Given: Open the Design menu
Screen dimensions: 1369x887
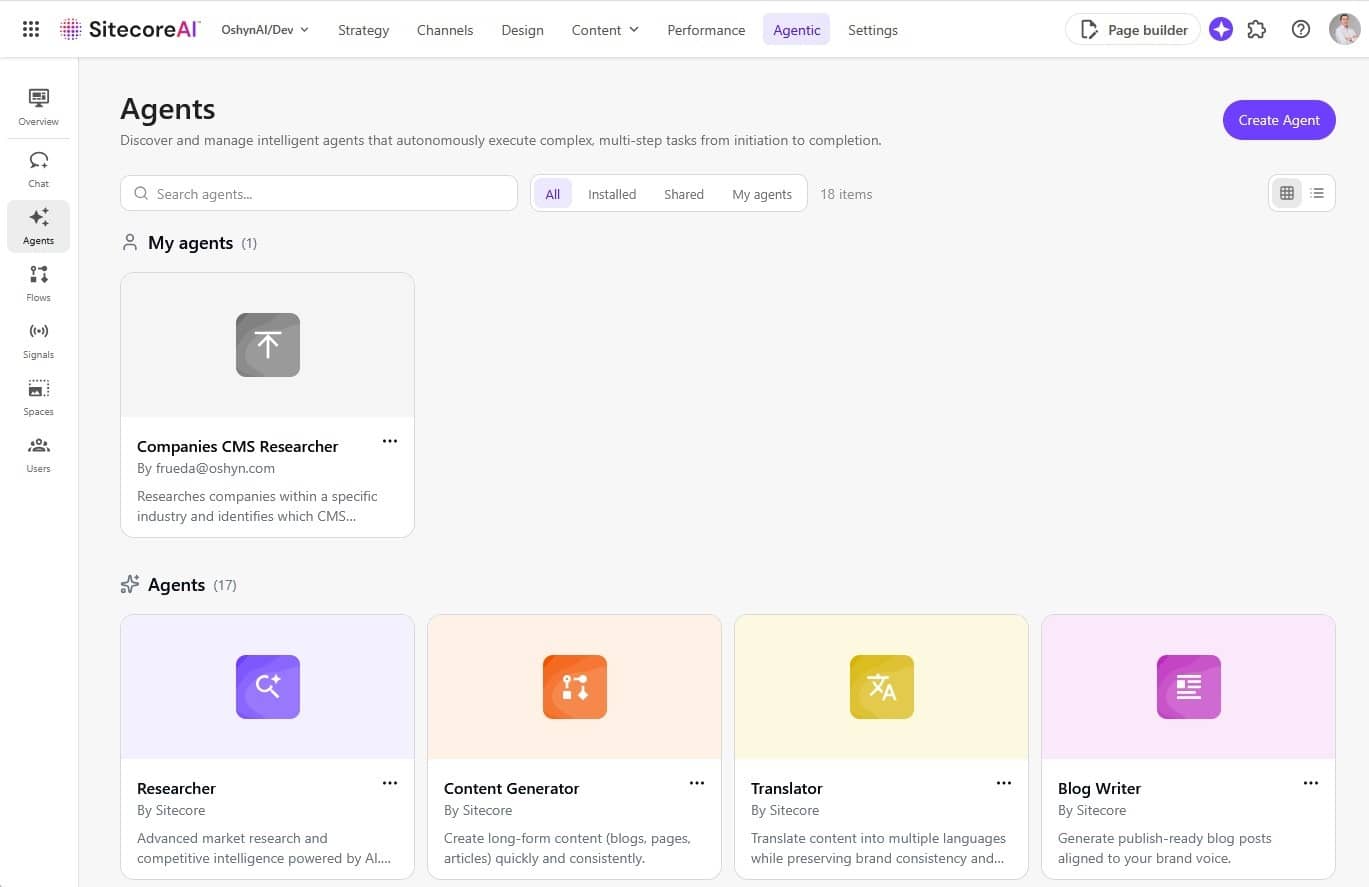Looking at the screenshot, I should (x=523, y=30).
